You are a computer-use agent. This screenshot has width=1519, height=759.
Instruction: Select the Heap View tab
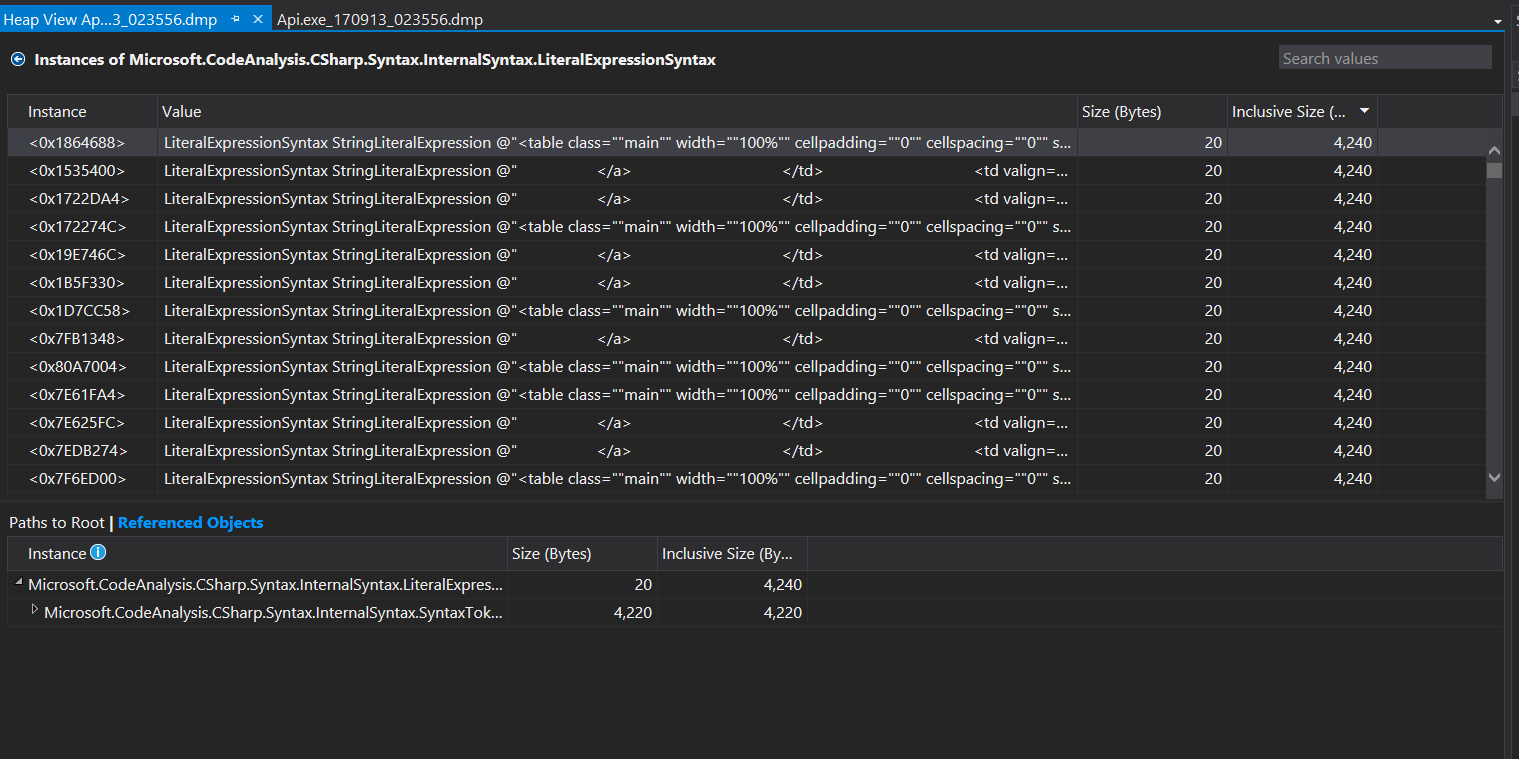click(x=110, y=19)
